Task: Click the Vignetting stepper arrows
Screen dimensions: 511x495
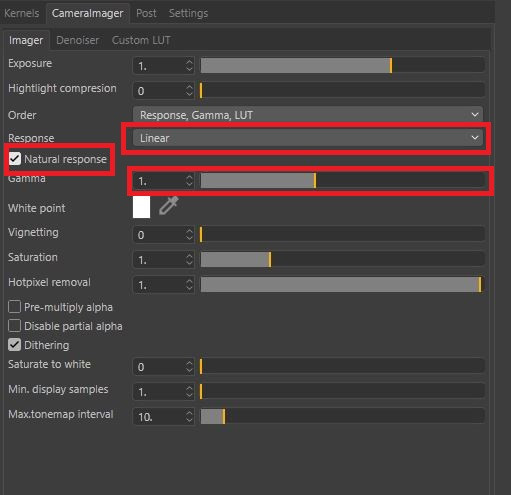Action: (x=189, y=234)
